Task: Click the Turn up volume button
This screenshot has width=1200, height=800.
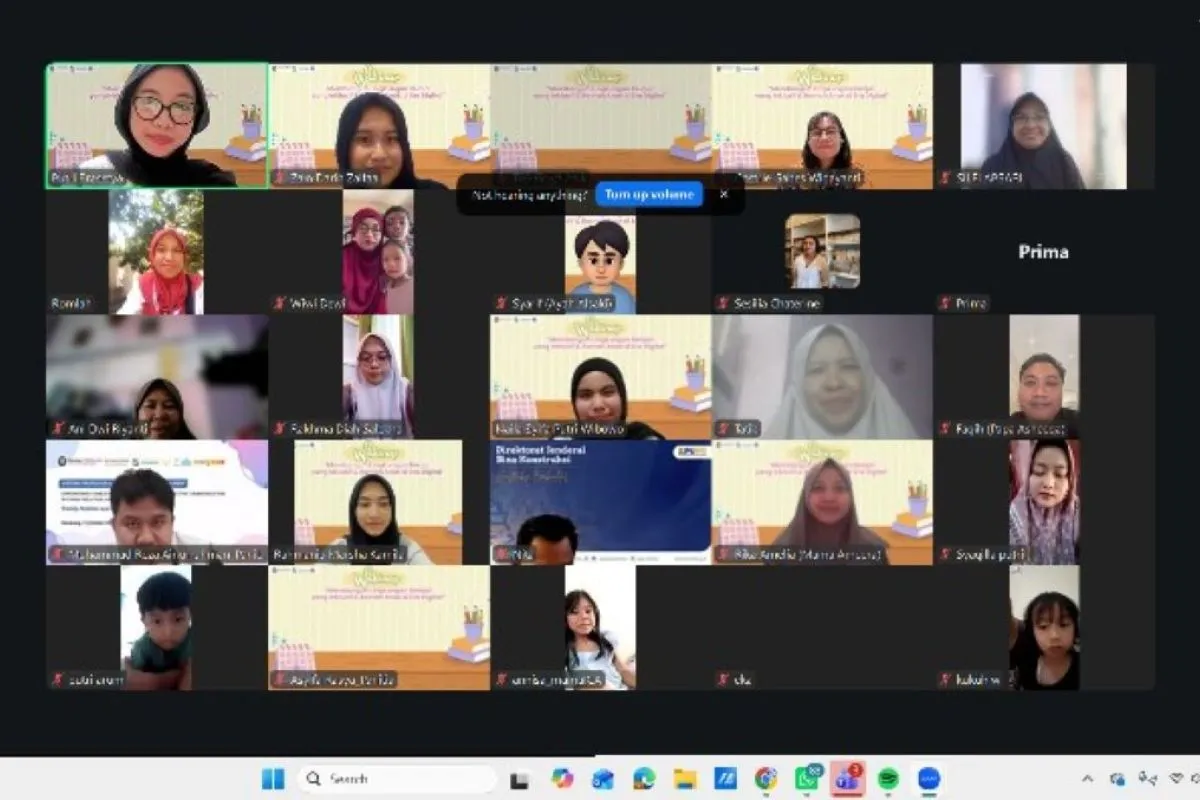Action: [649, 194]
